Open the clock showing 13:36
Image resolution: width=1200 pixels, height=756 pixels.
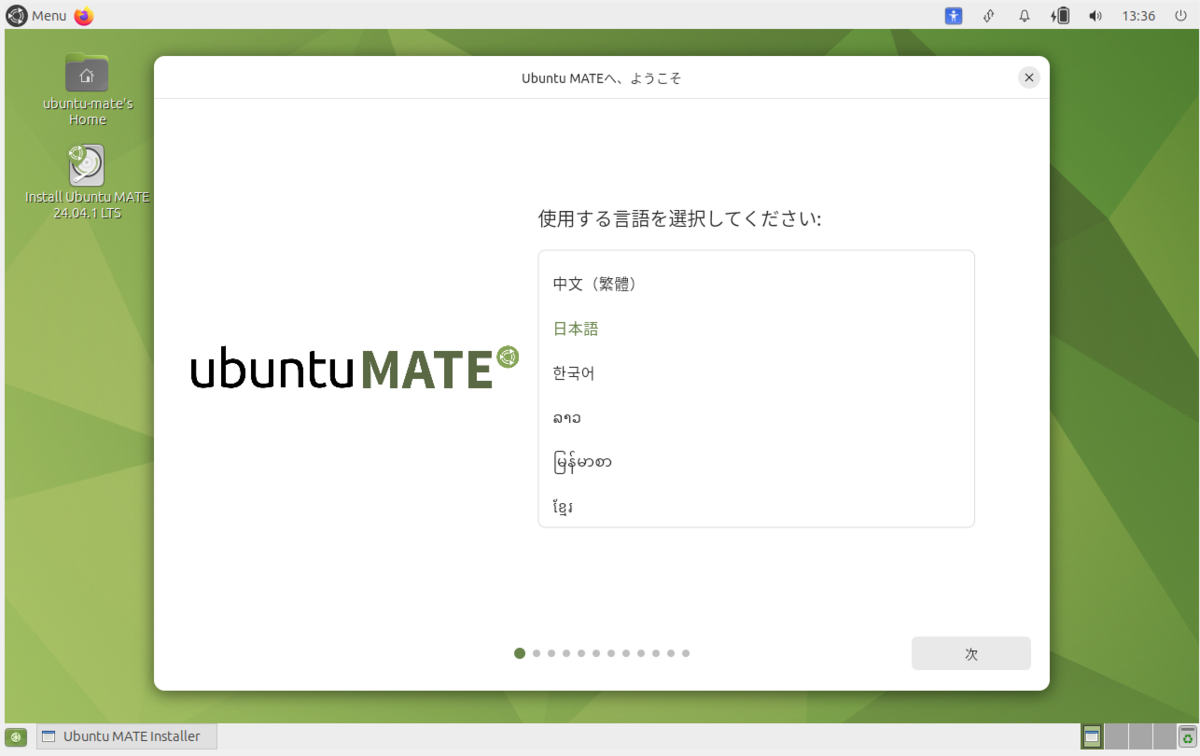(1139, 16)
